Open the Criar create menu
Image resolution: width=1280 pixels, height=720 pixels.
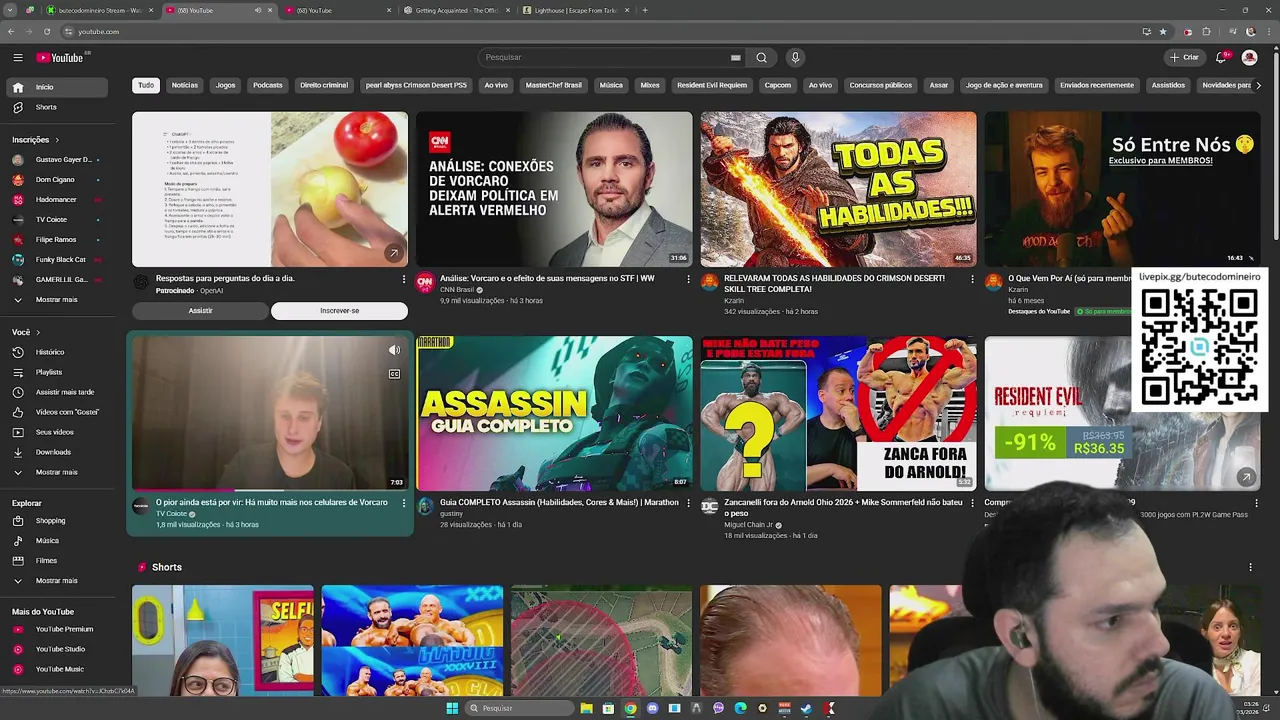coord(1184,57)
